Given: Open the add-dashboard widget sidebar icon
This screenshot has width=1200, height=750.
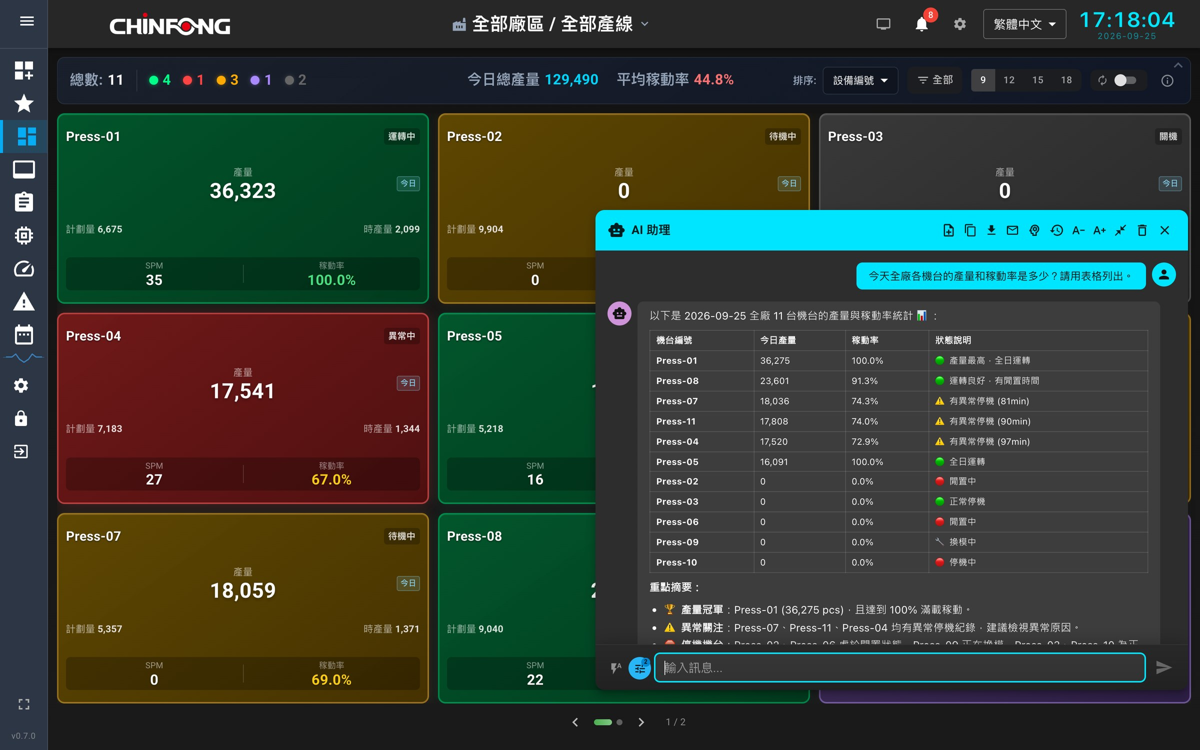Looking at the screenshot, I should click(x=24, y=70).
